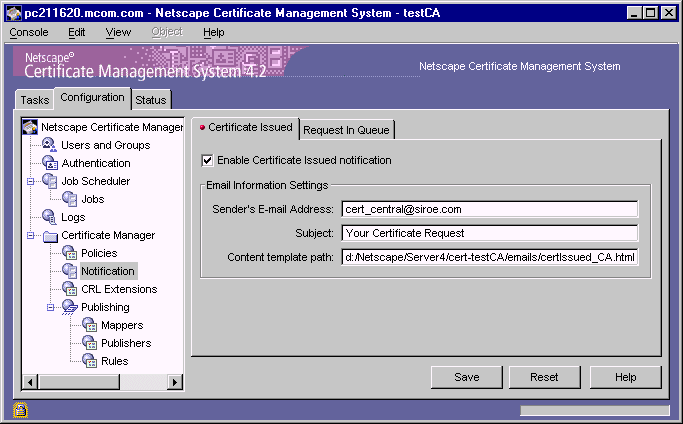The height and width of the screenshot is (424, 683).
Task: Minimize the Certificate Management System window
Action: pyautogui.click(x=634, y=13)
